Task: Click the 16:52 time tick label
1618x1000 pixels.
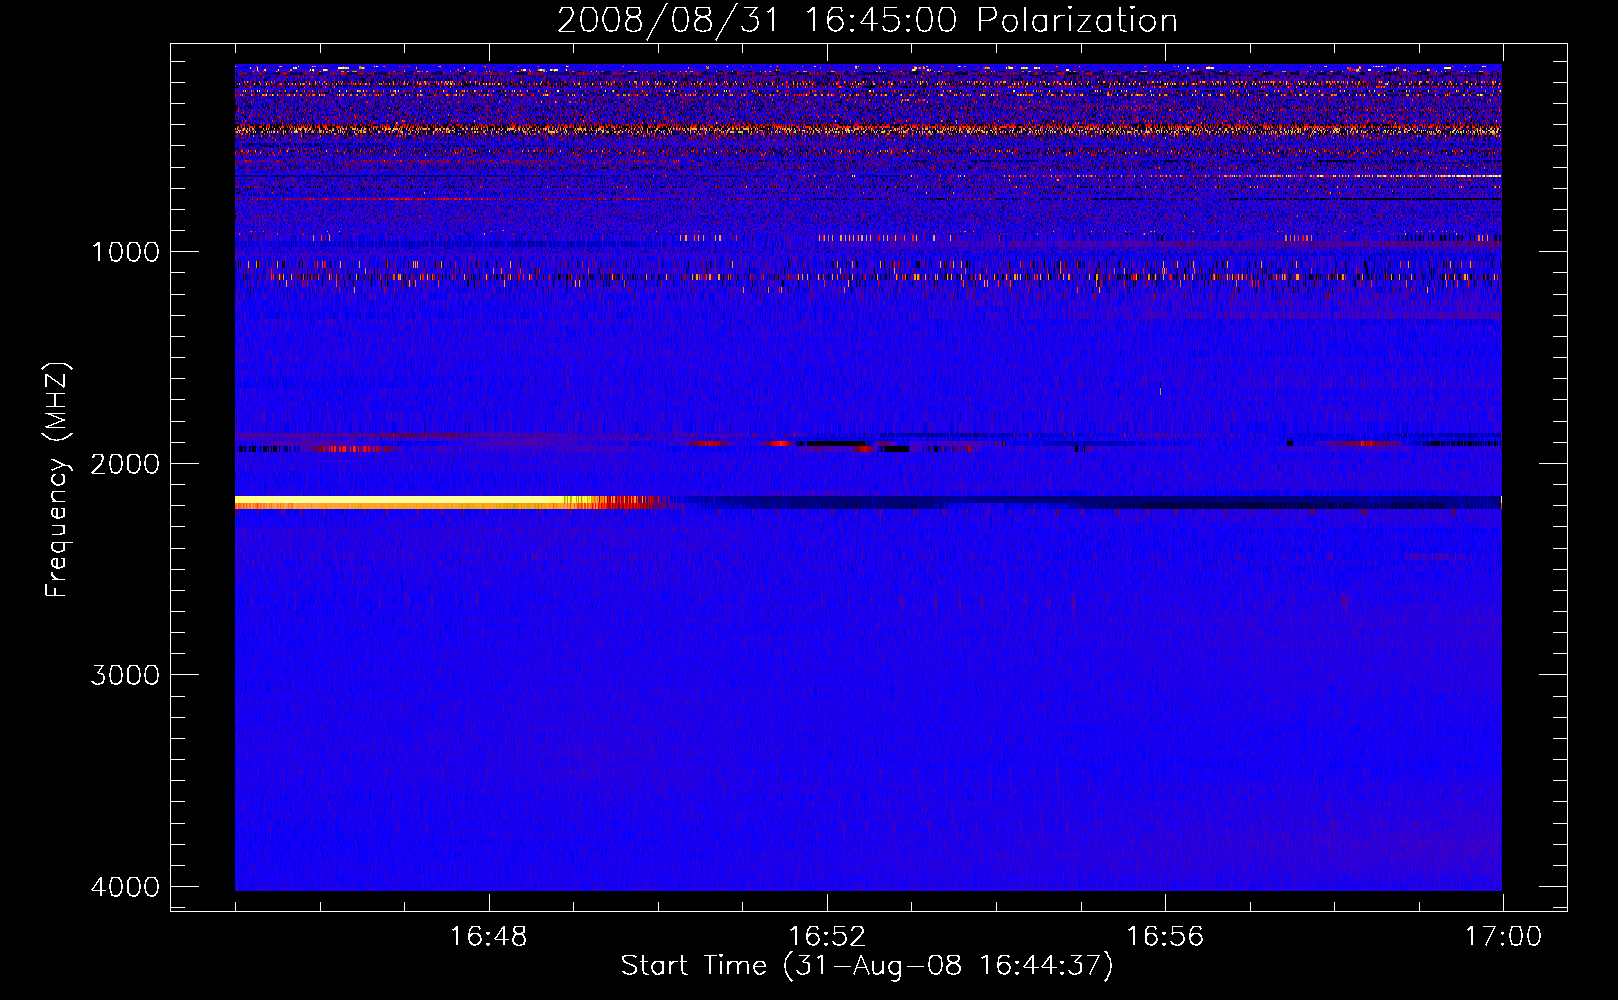Action: 826,937
